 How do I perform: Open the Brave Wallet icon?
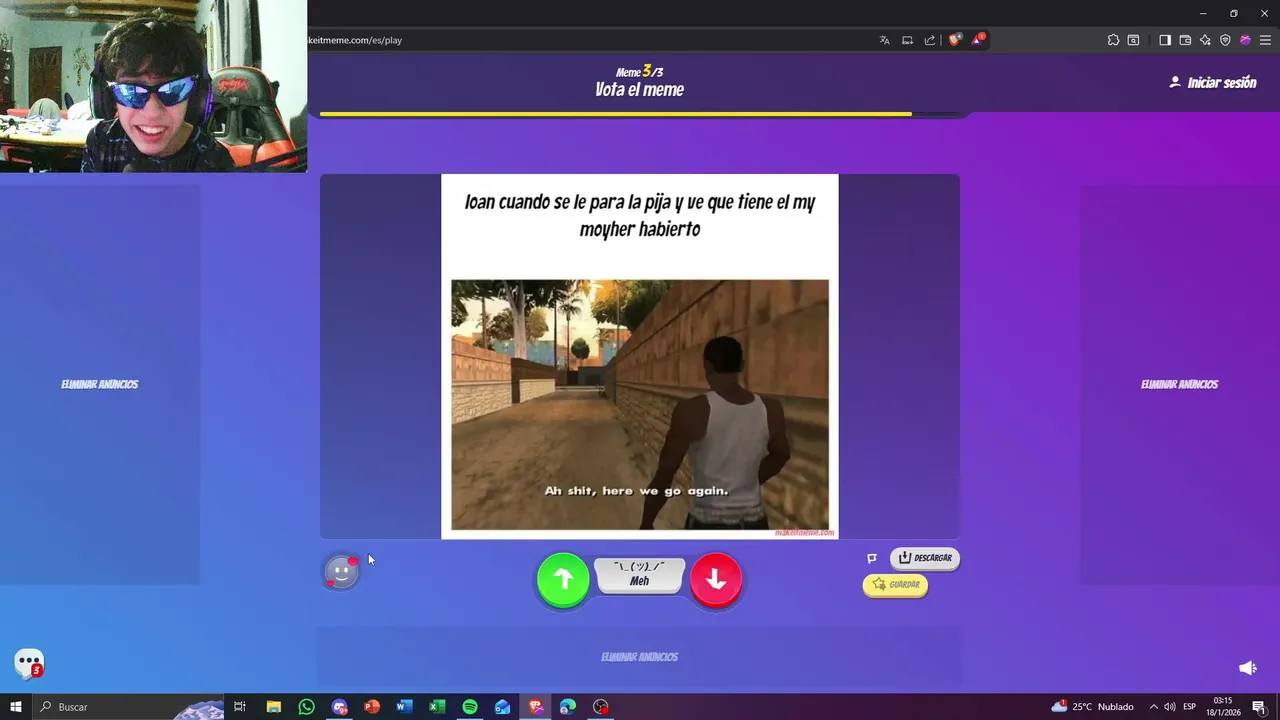[1185, 40]
